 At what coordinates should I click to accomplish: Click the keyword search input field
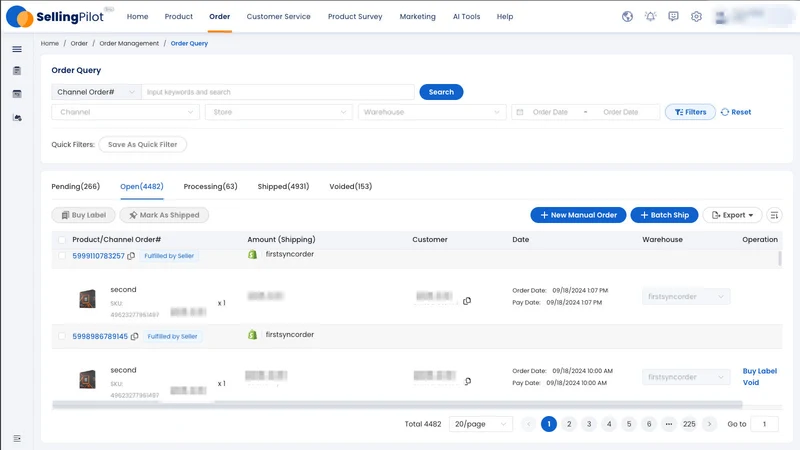(x=278, y=92)
